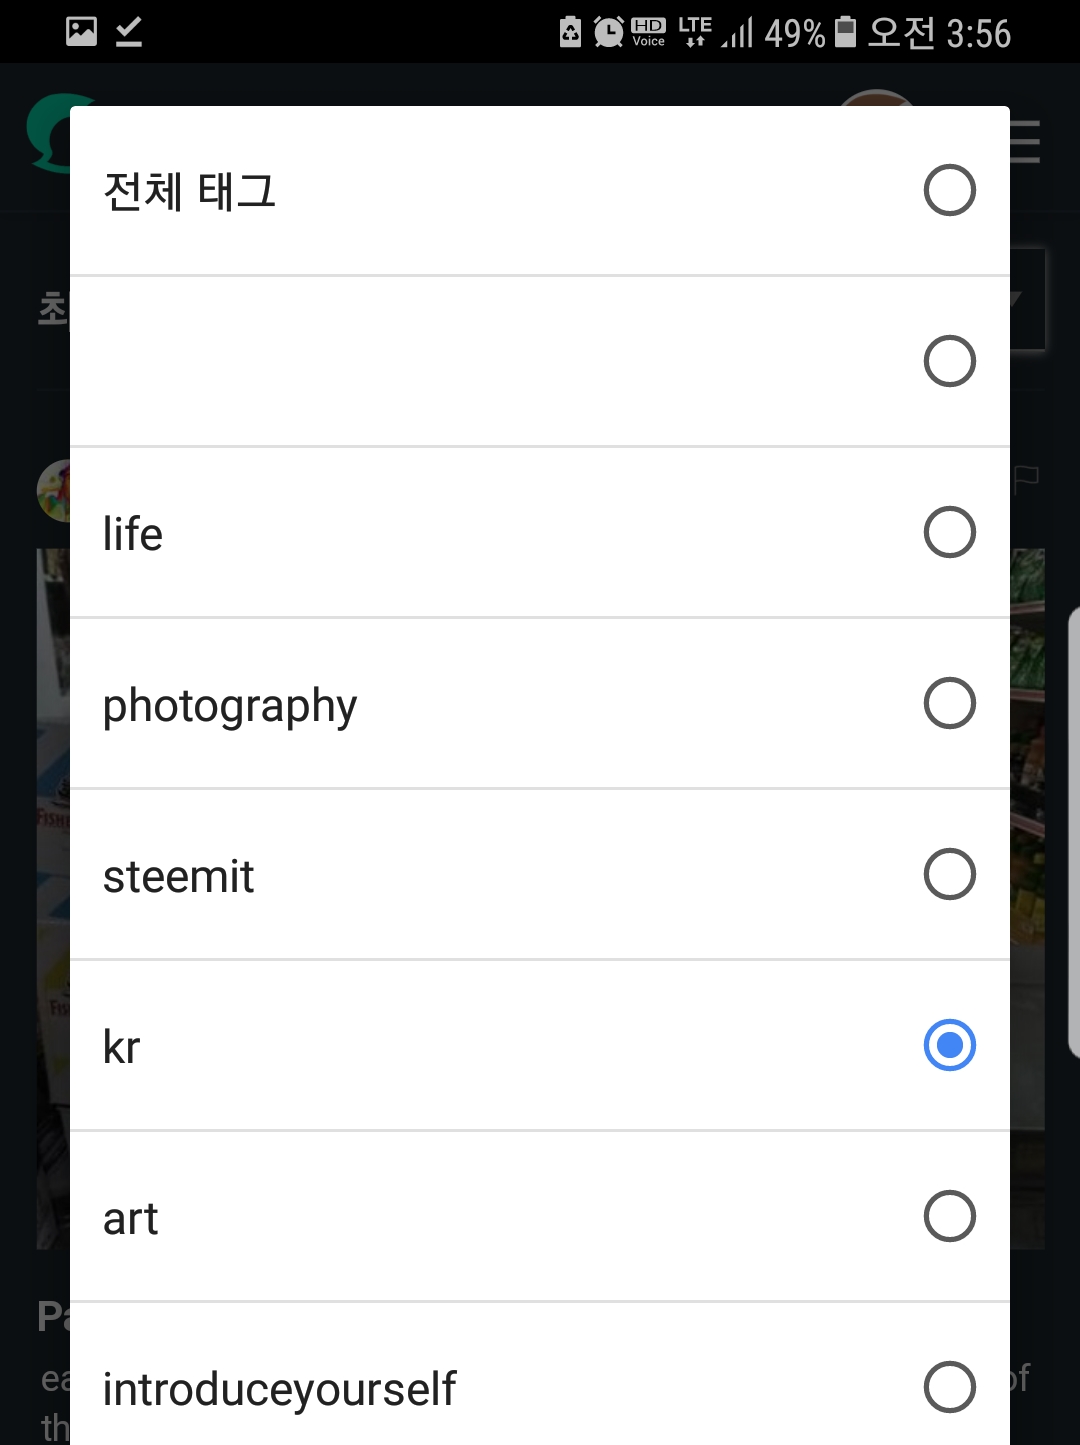
Task: Tap the green Steemit logo icon
Action: click(48, 132)
